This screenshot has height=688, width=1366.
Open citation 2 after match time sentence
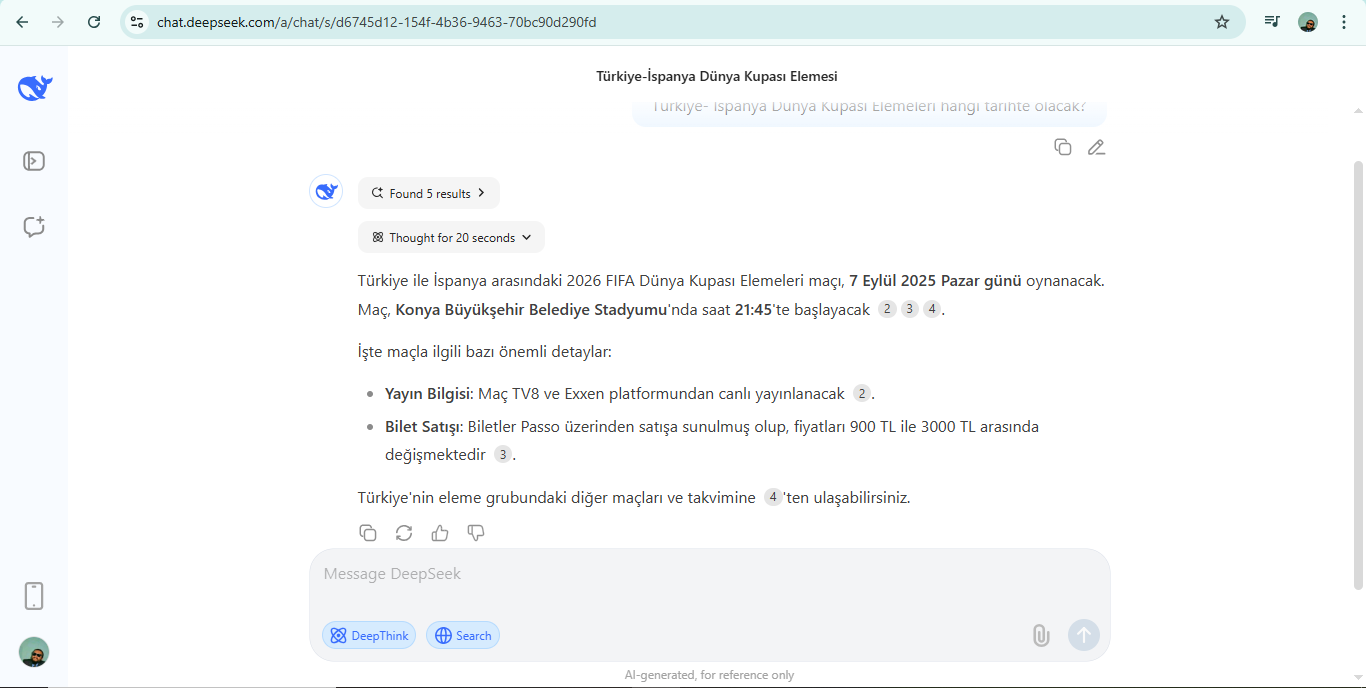pos(887,309)
